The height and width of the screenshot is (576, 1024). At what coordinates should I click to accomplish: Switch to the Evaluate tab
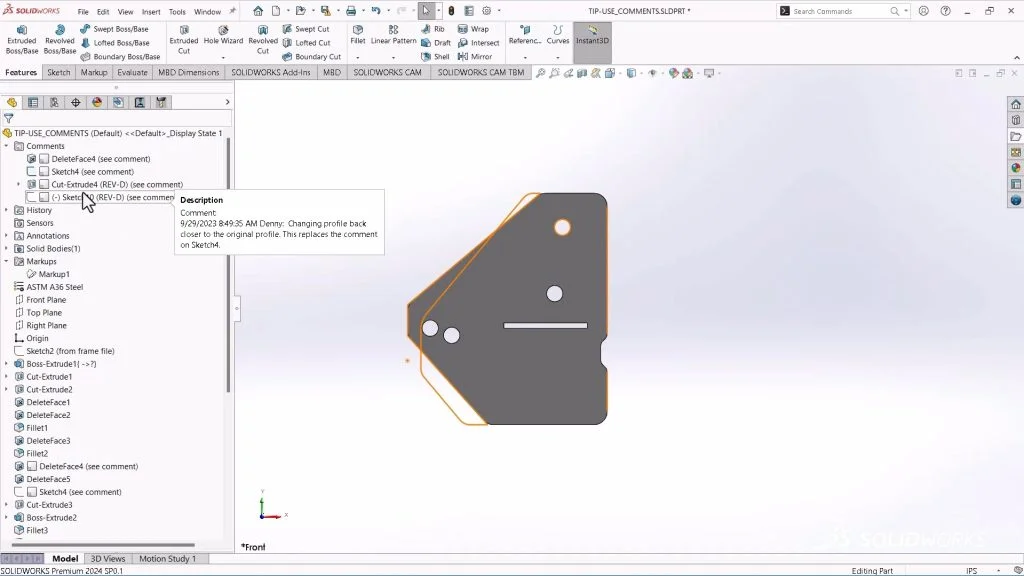pyautogui.click(x=132, y=72)
